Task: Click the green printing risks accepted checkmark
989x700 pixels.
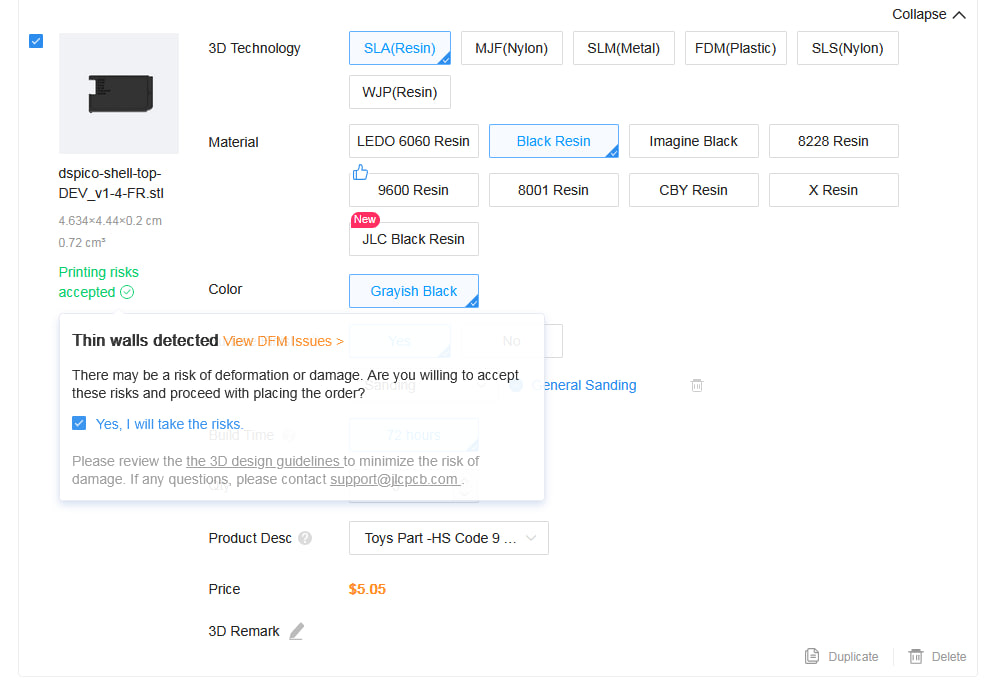Action: coord(126,292)
